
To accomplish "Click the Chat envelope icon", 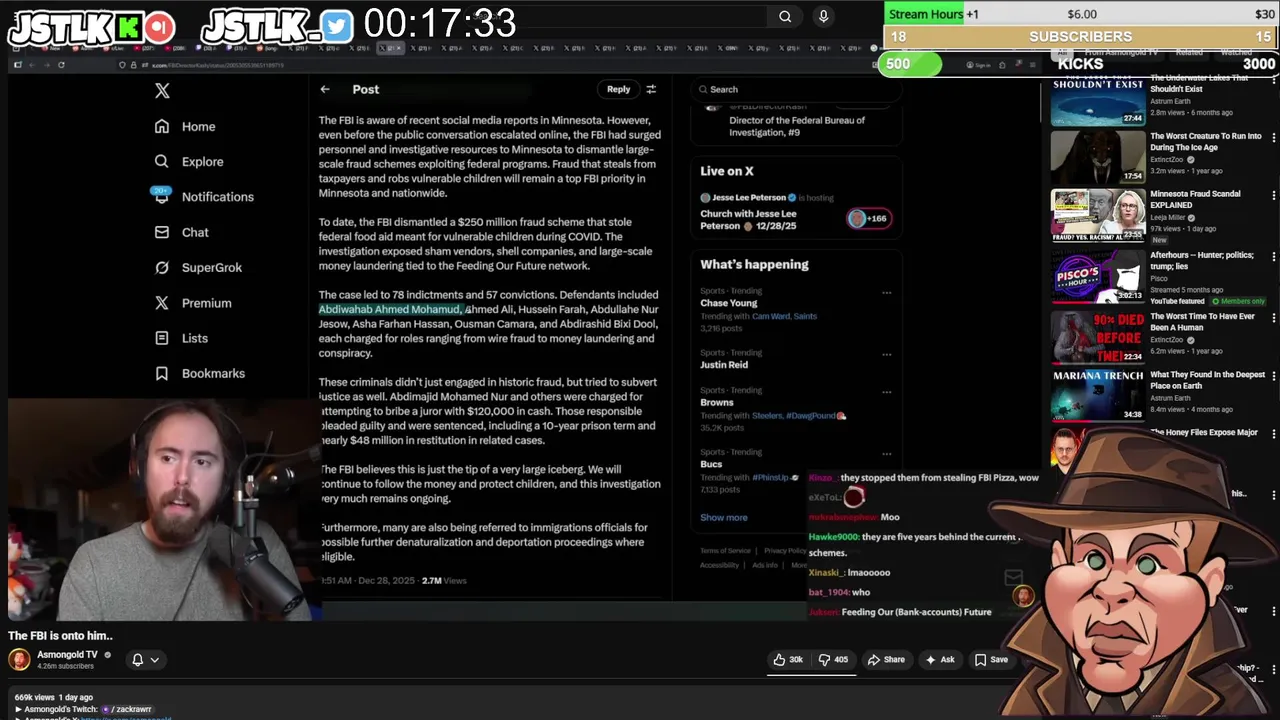I will point(162,232).
